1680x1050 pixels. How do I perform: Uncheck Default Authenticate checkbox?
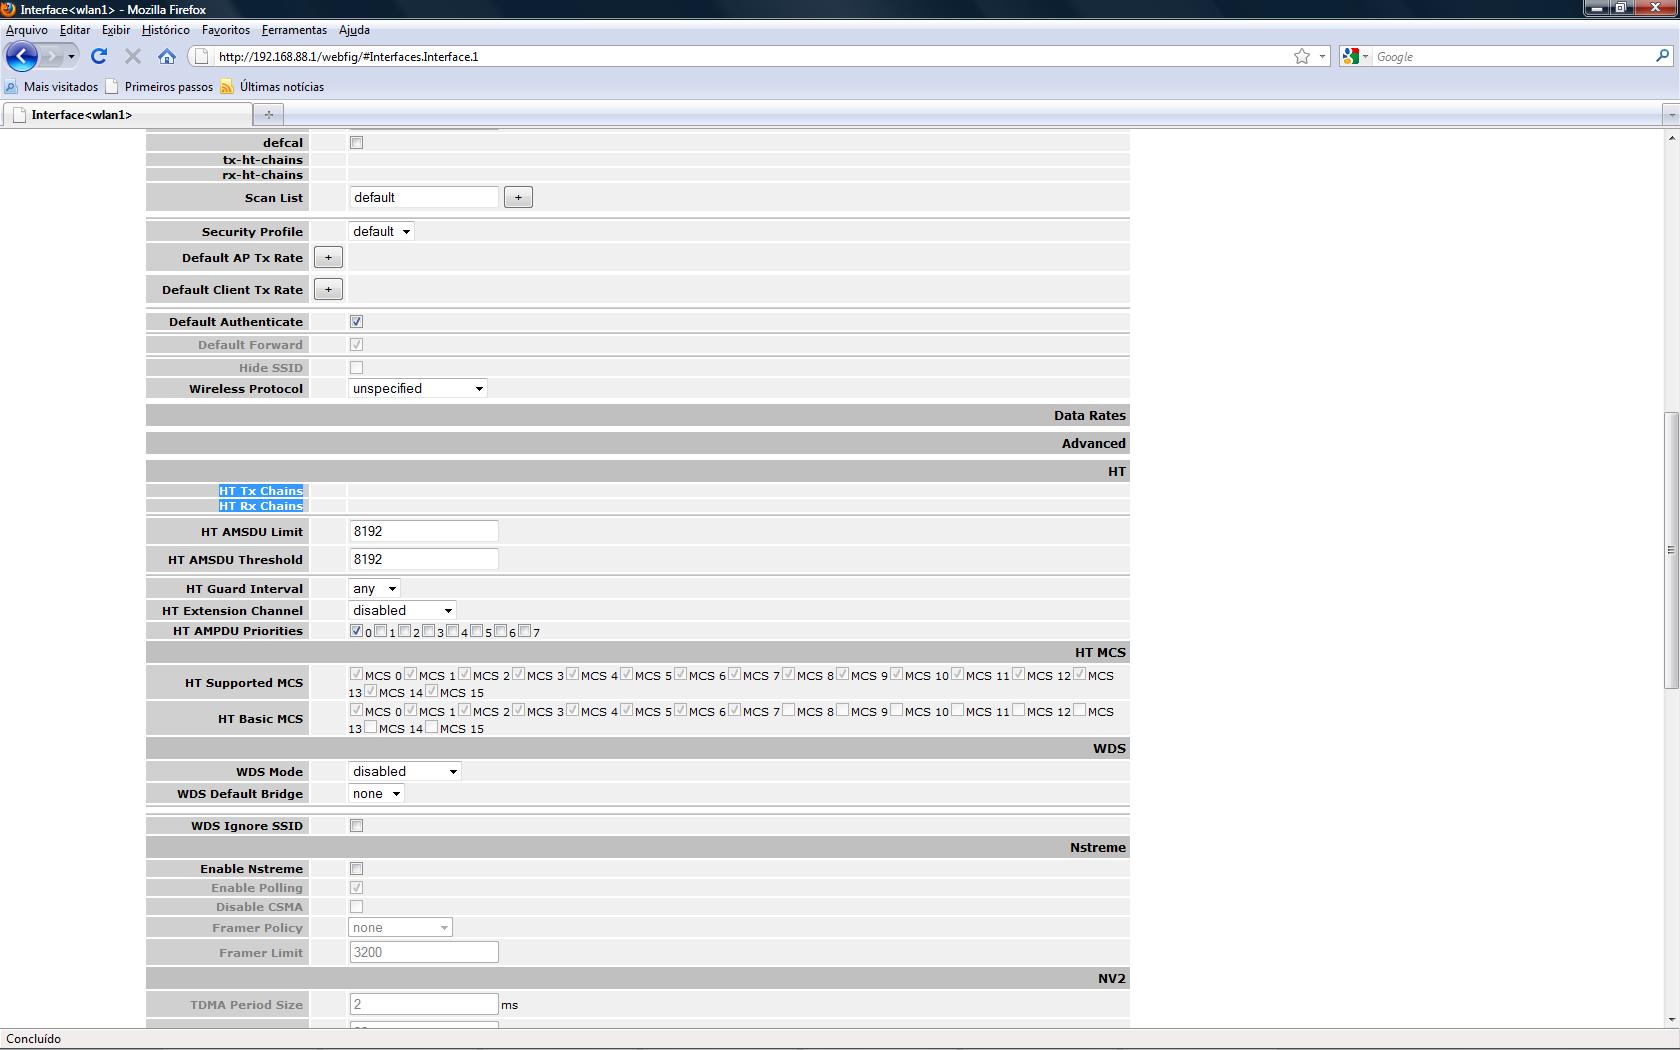(x=356, y=321)
